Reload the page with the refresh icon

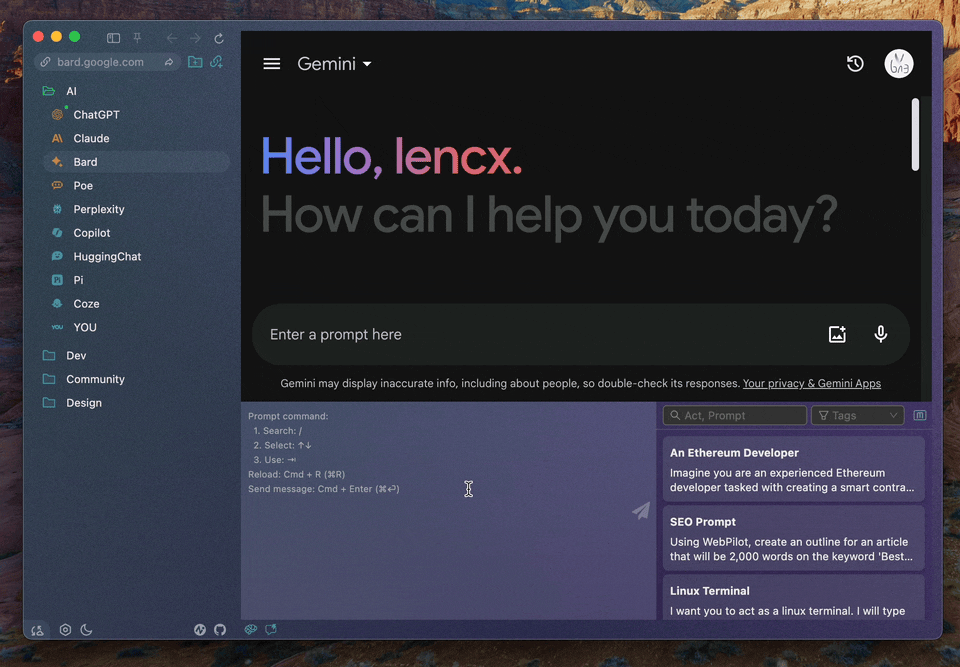pyautogui.click(x=219, y=38)
